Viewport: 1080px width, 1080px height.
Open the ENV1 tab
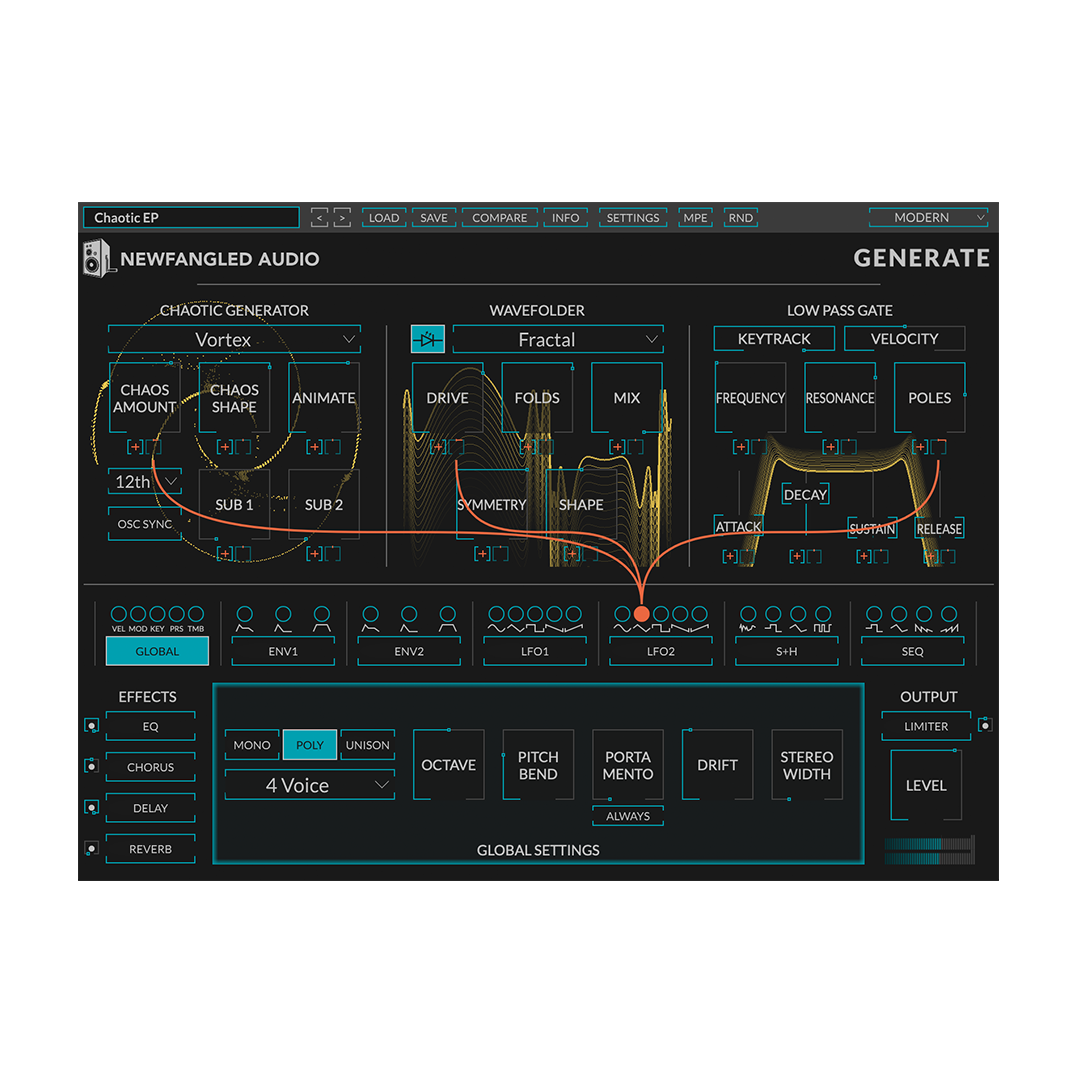pyautogui.click(x=283, y=651)
